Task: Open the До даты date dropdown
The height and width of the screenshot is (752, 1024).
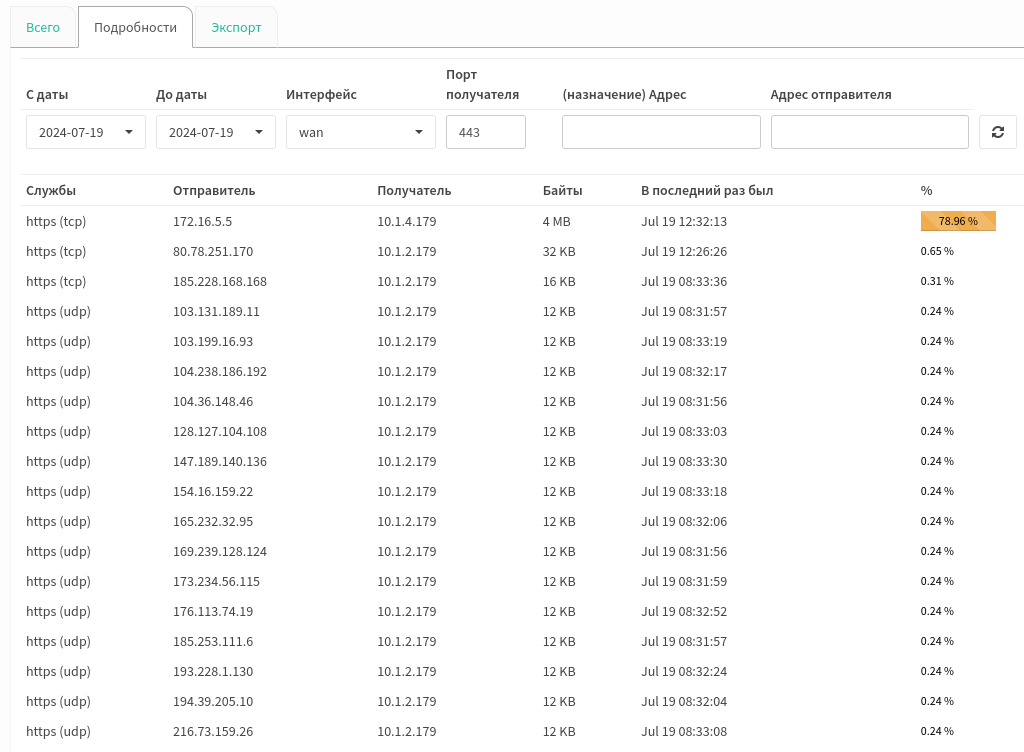Action: pos(216,132)
